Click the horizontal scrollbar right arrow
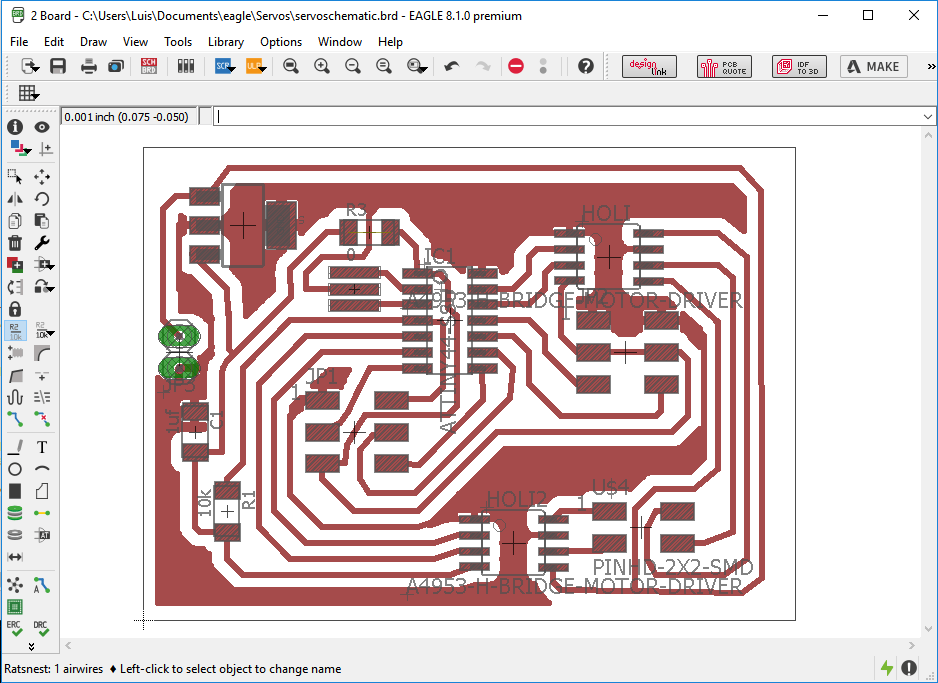 click(x=912, y=645)
